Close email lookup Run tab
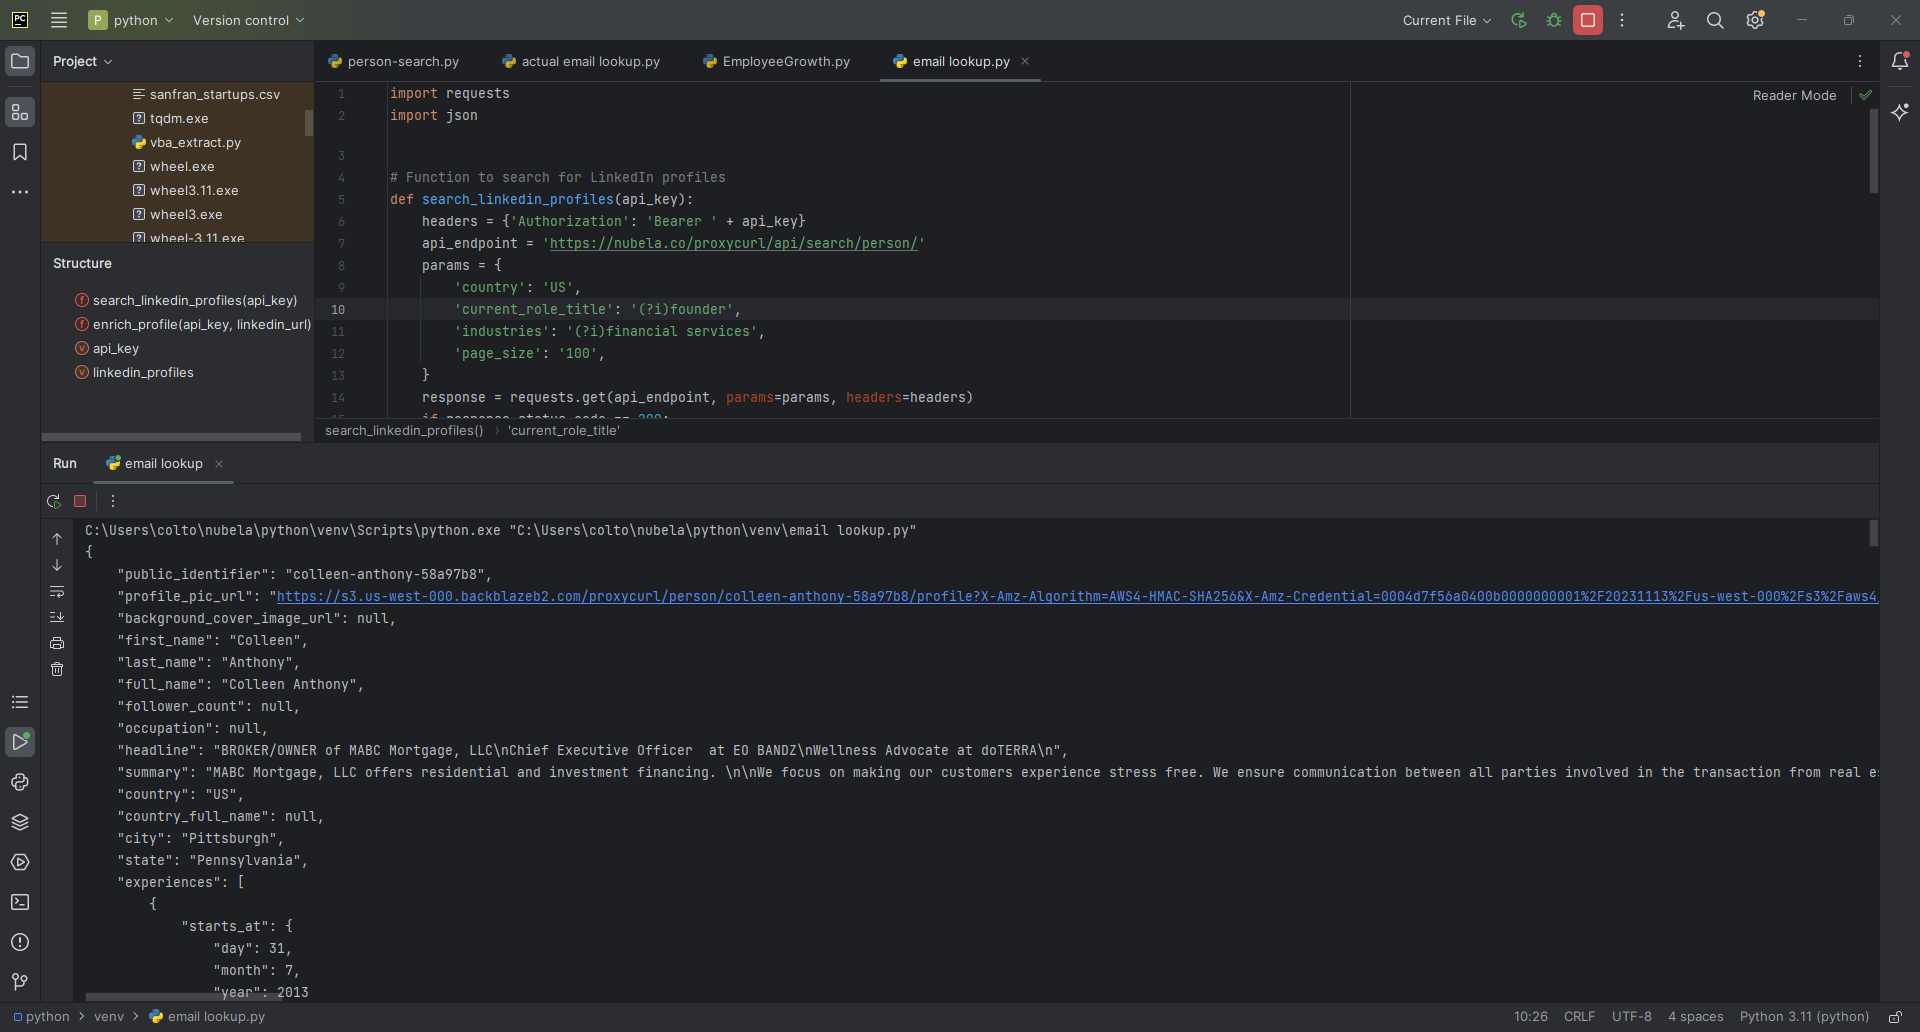Screen dimensions: 1920x1032 [219, 464]
